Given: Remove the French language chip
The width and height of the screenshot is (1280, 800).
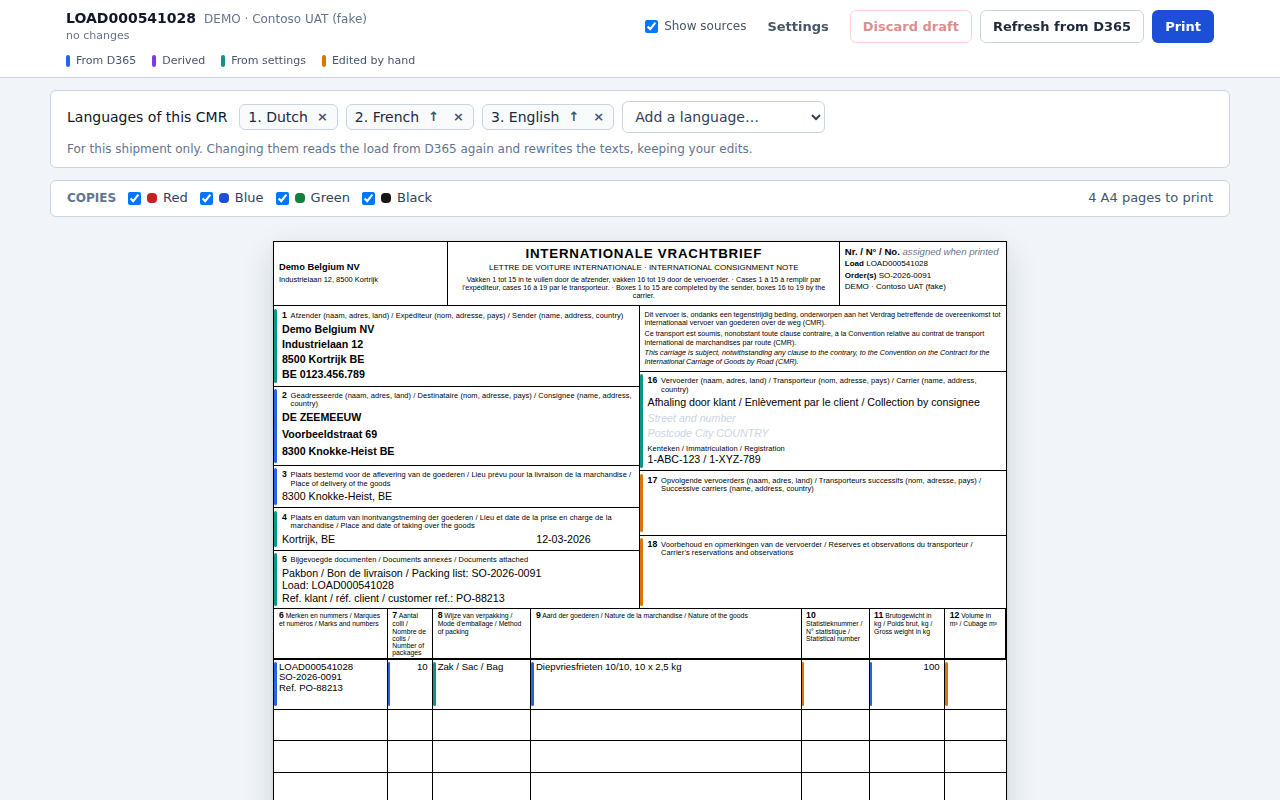Looking at the screenshot, I should coord(458,117).
